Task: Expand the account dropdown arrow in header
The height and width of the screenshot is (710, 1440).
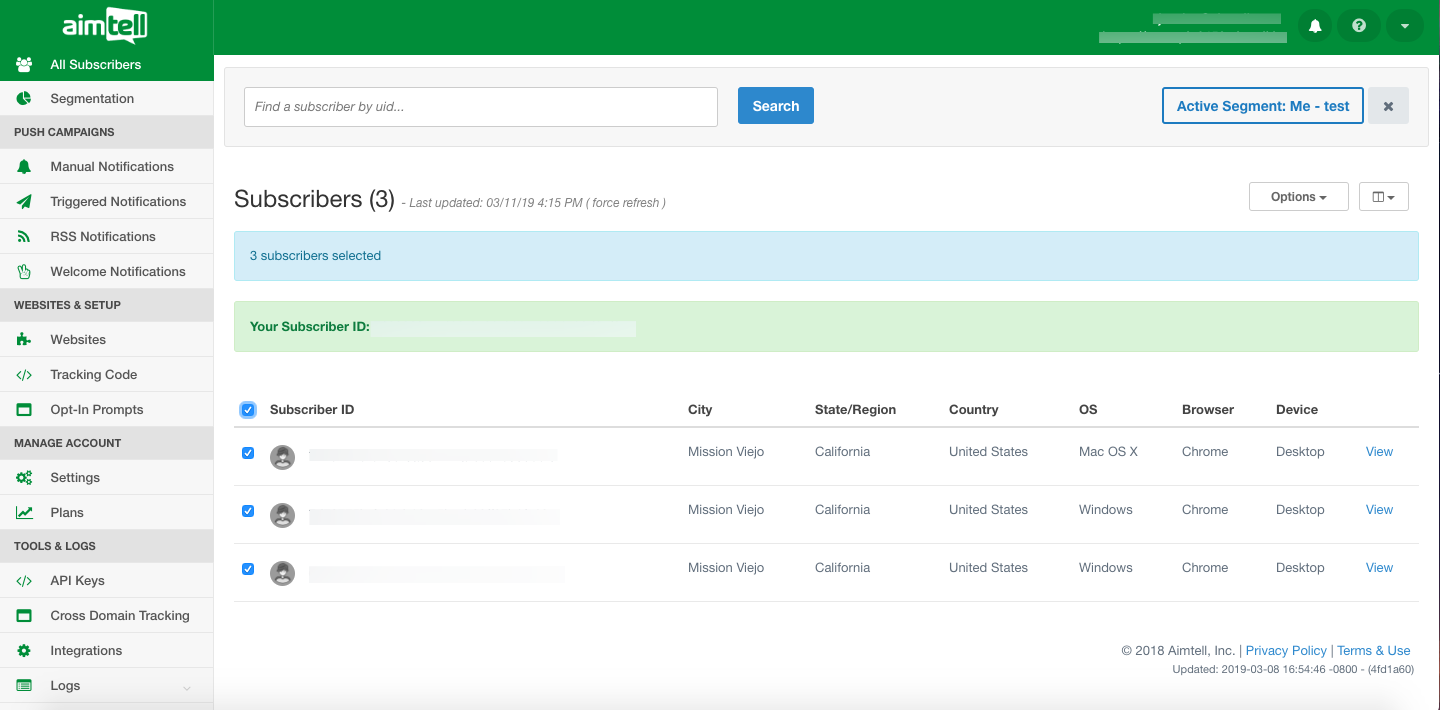Action: coord(1404,26)
